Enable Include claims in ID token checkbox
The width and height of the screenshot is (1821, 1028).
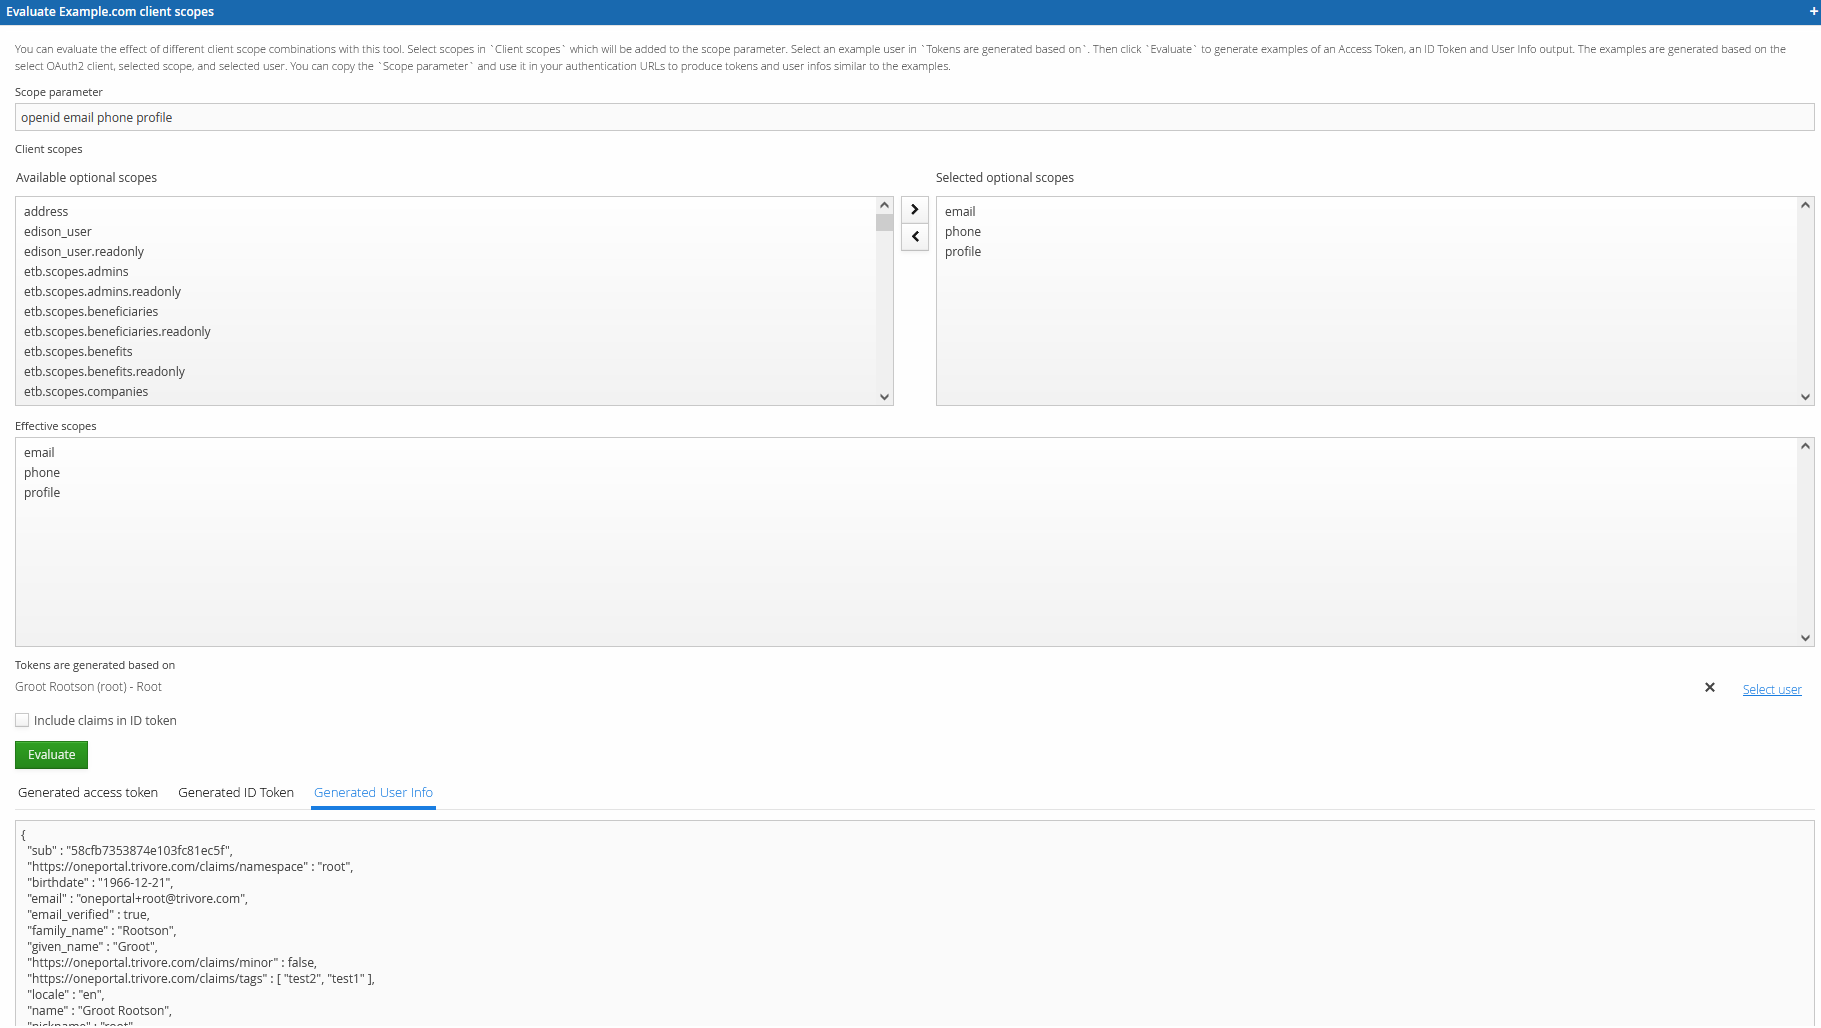point(22,721)
